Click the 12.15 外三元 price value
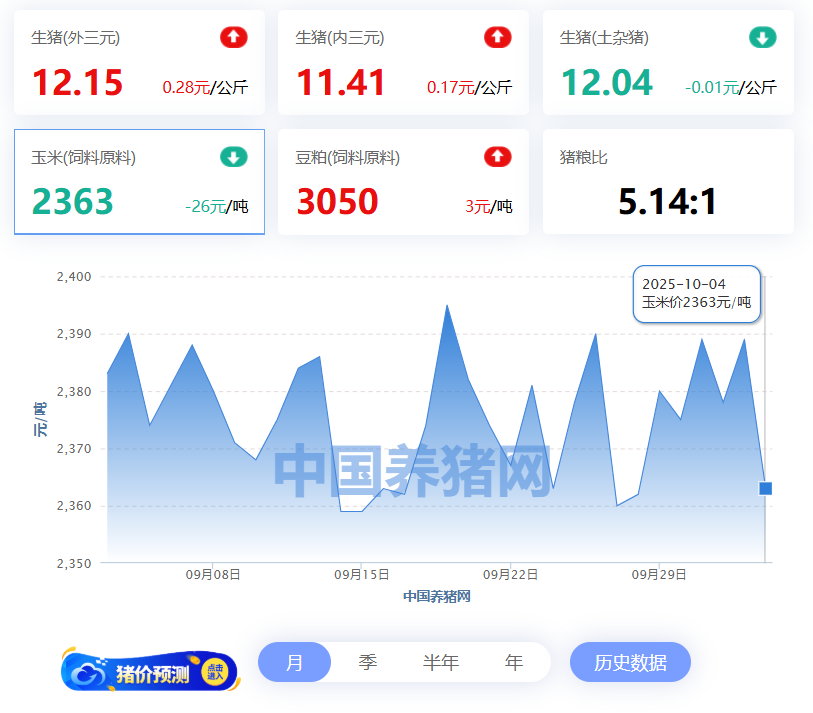Image resolution: width=813 pixels, height=713 pixels. pos(77,83)
